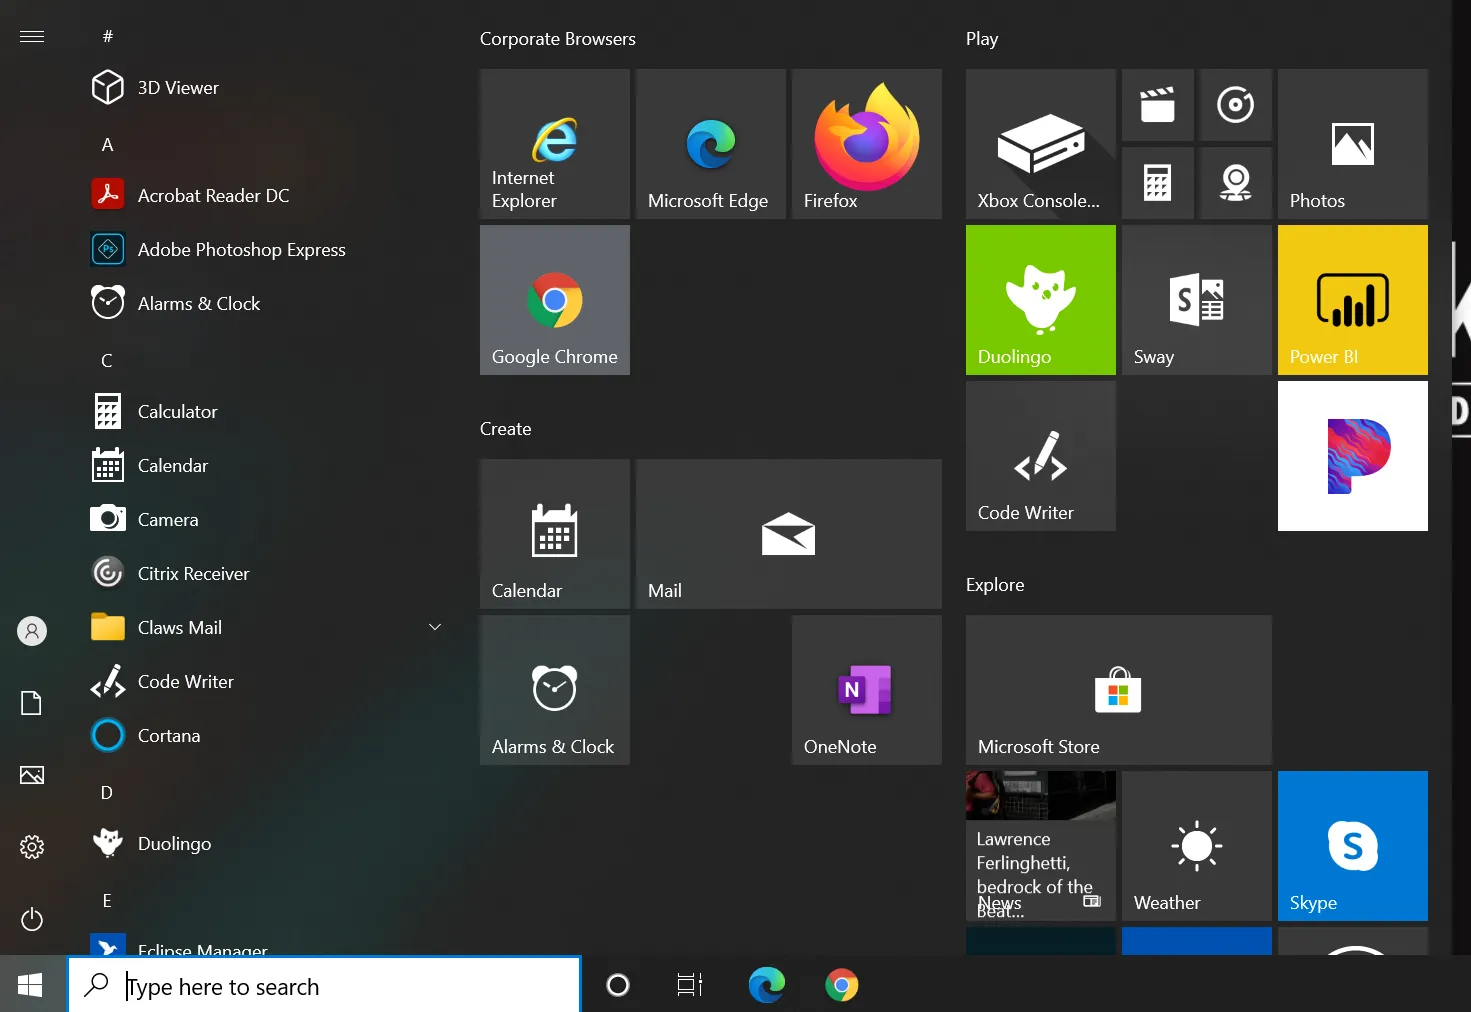Open Cortana from the taskbar
Screen dimensions: 1471x1012
618,985
